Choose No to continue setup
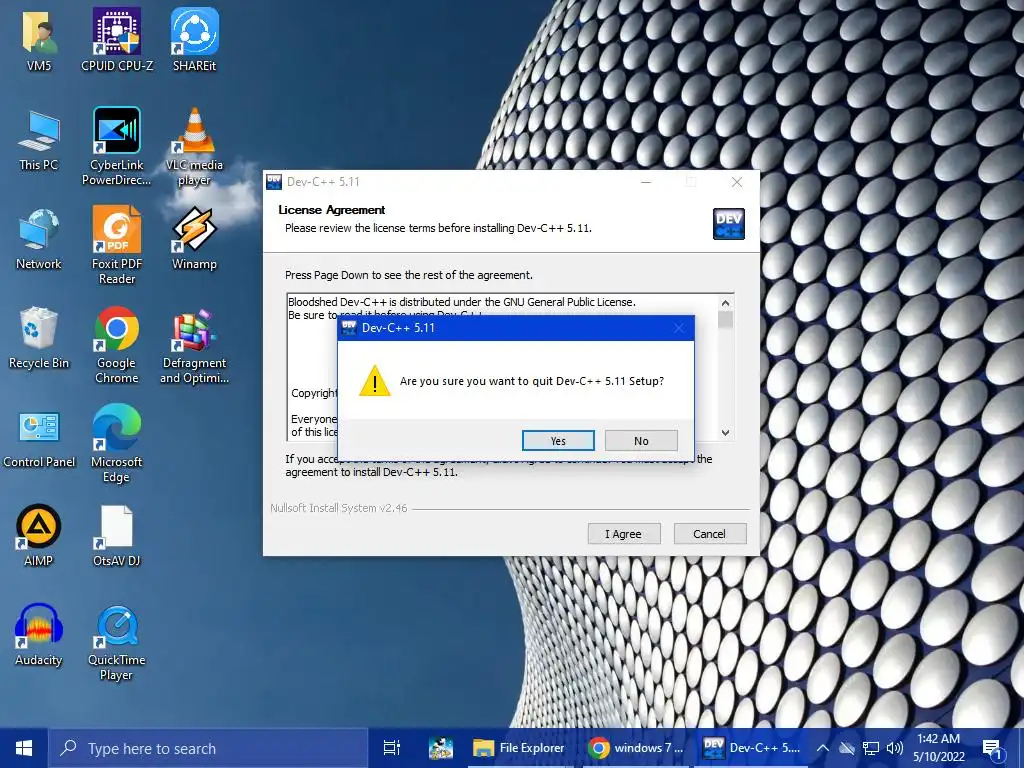The width and height of the screenshot is (1024, 768). [641, 441]
